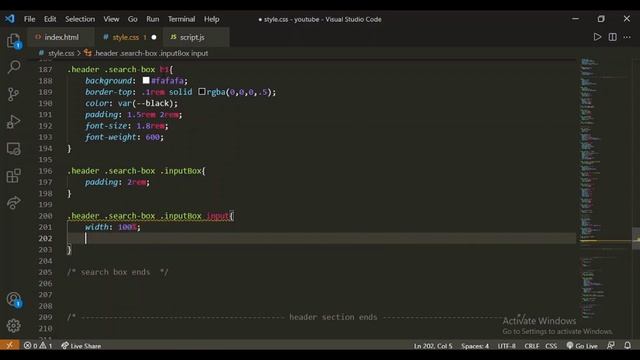
Task: Click 'font-size' property on line 192
Action: (106, 126)
